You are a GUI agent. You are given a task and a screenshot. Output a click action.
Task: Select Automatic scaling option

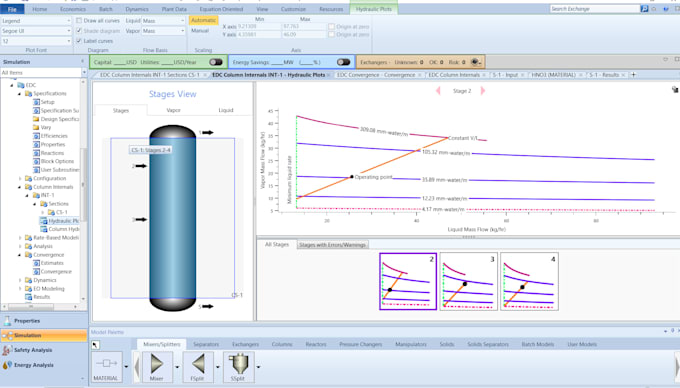[203, 20]
